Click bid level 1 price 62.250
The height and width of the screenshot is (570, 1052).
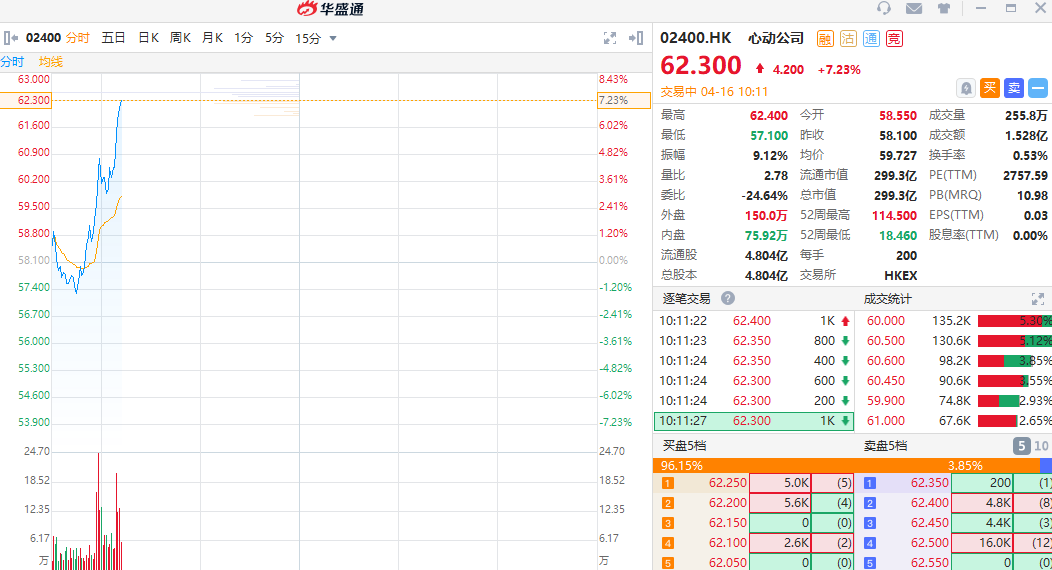tap(727, 483)
